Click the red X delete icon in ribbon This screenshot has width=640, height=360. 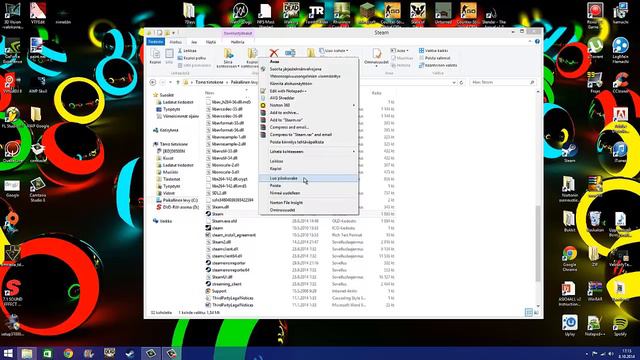point(273,53)
